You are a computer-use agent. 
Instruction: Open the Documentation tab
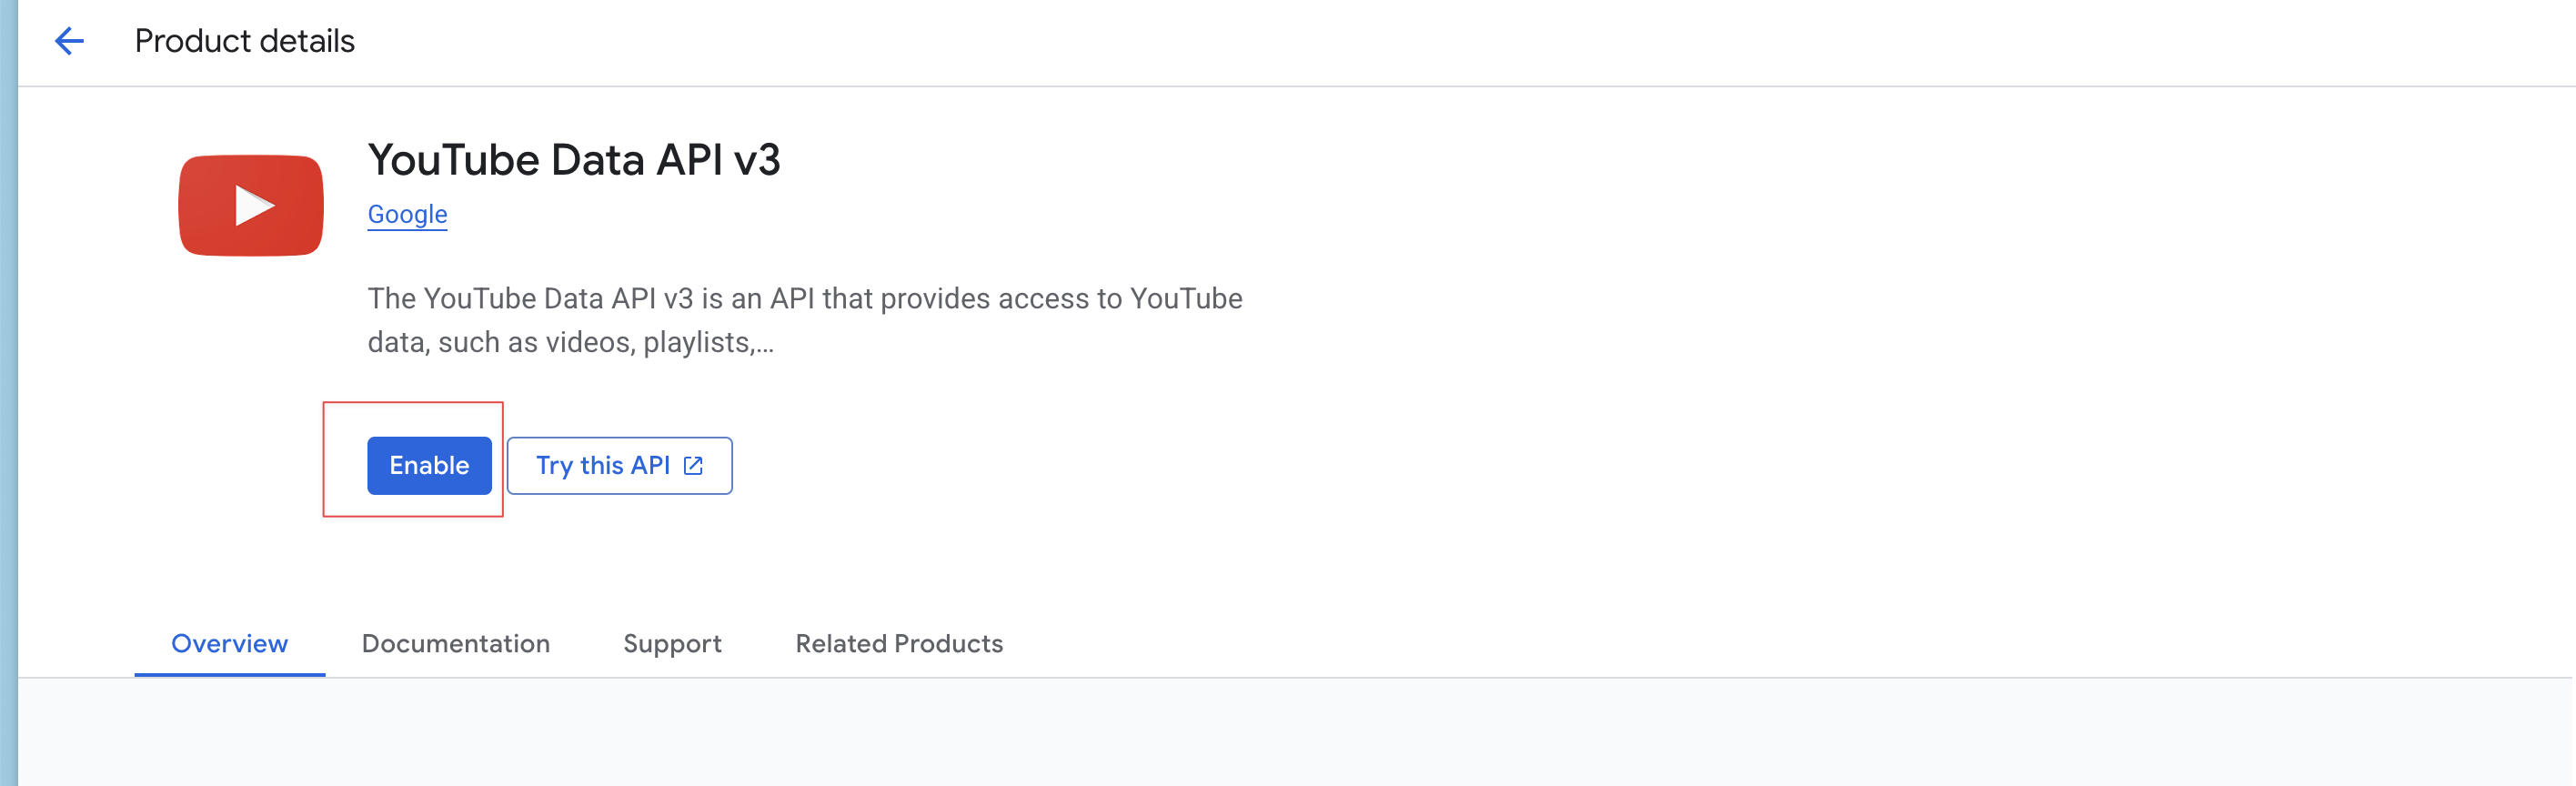coord(456,643)
